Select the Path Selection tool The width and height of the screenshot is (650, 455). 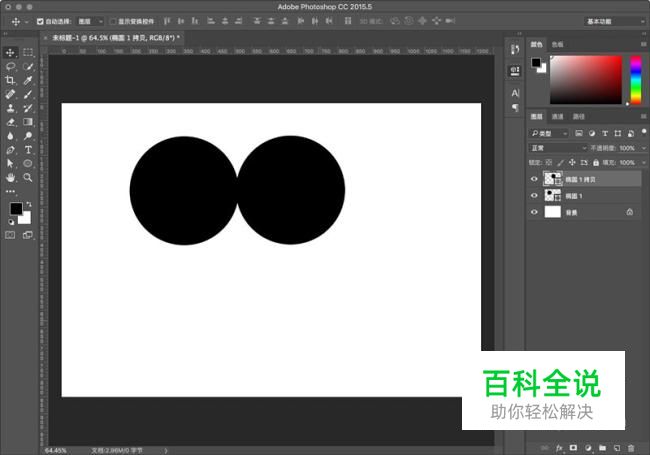pyautogui.click(x=10, y=163)
